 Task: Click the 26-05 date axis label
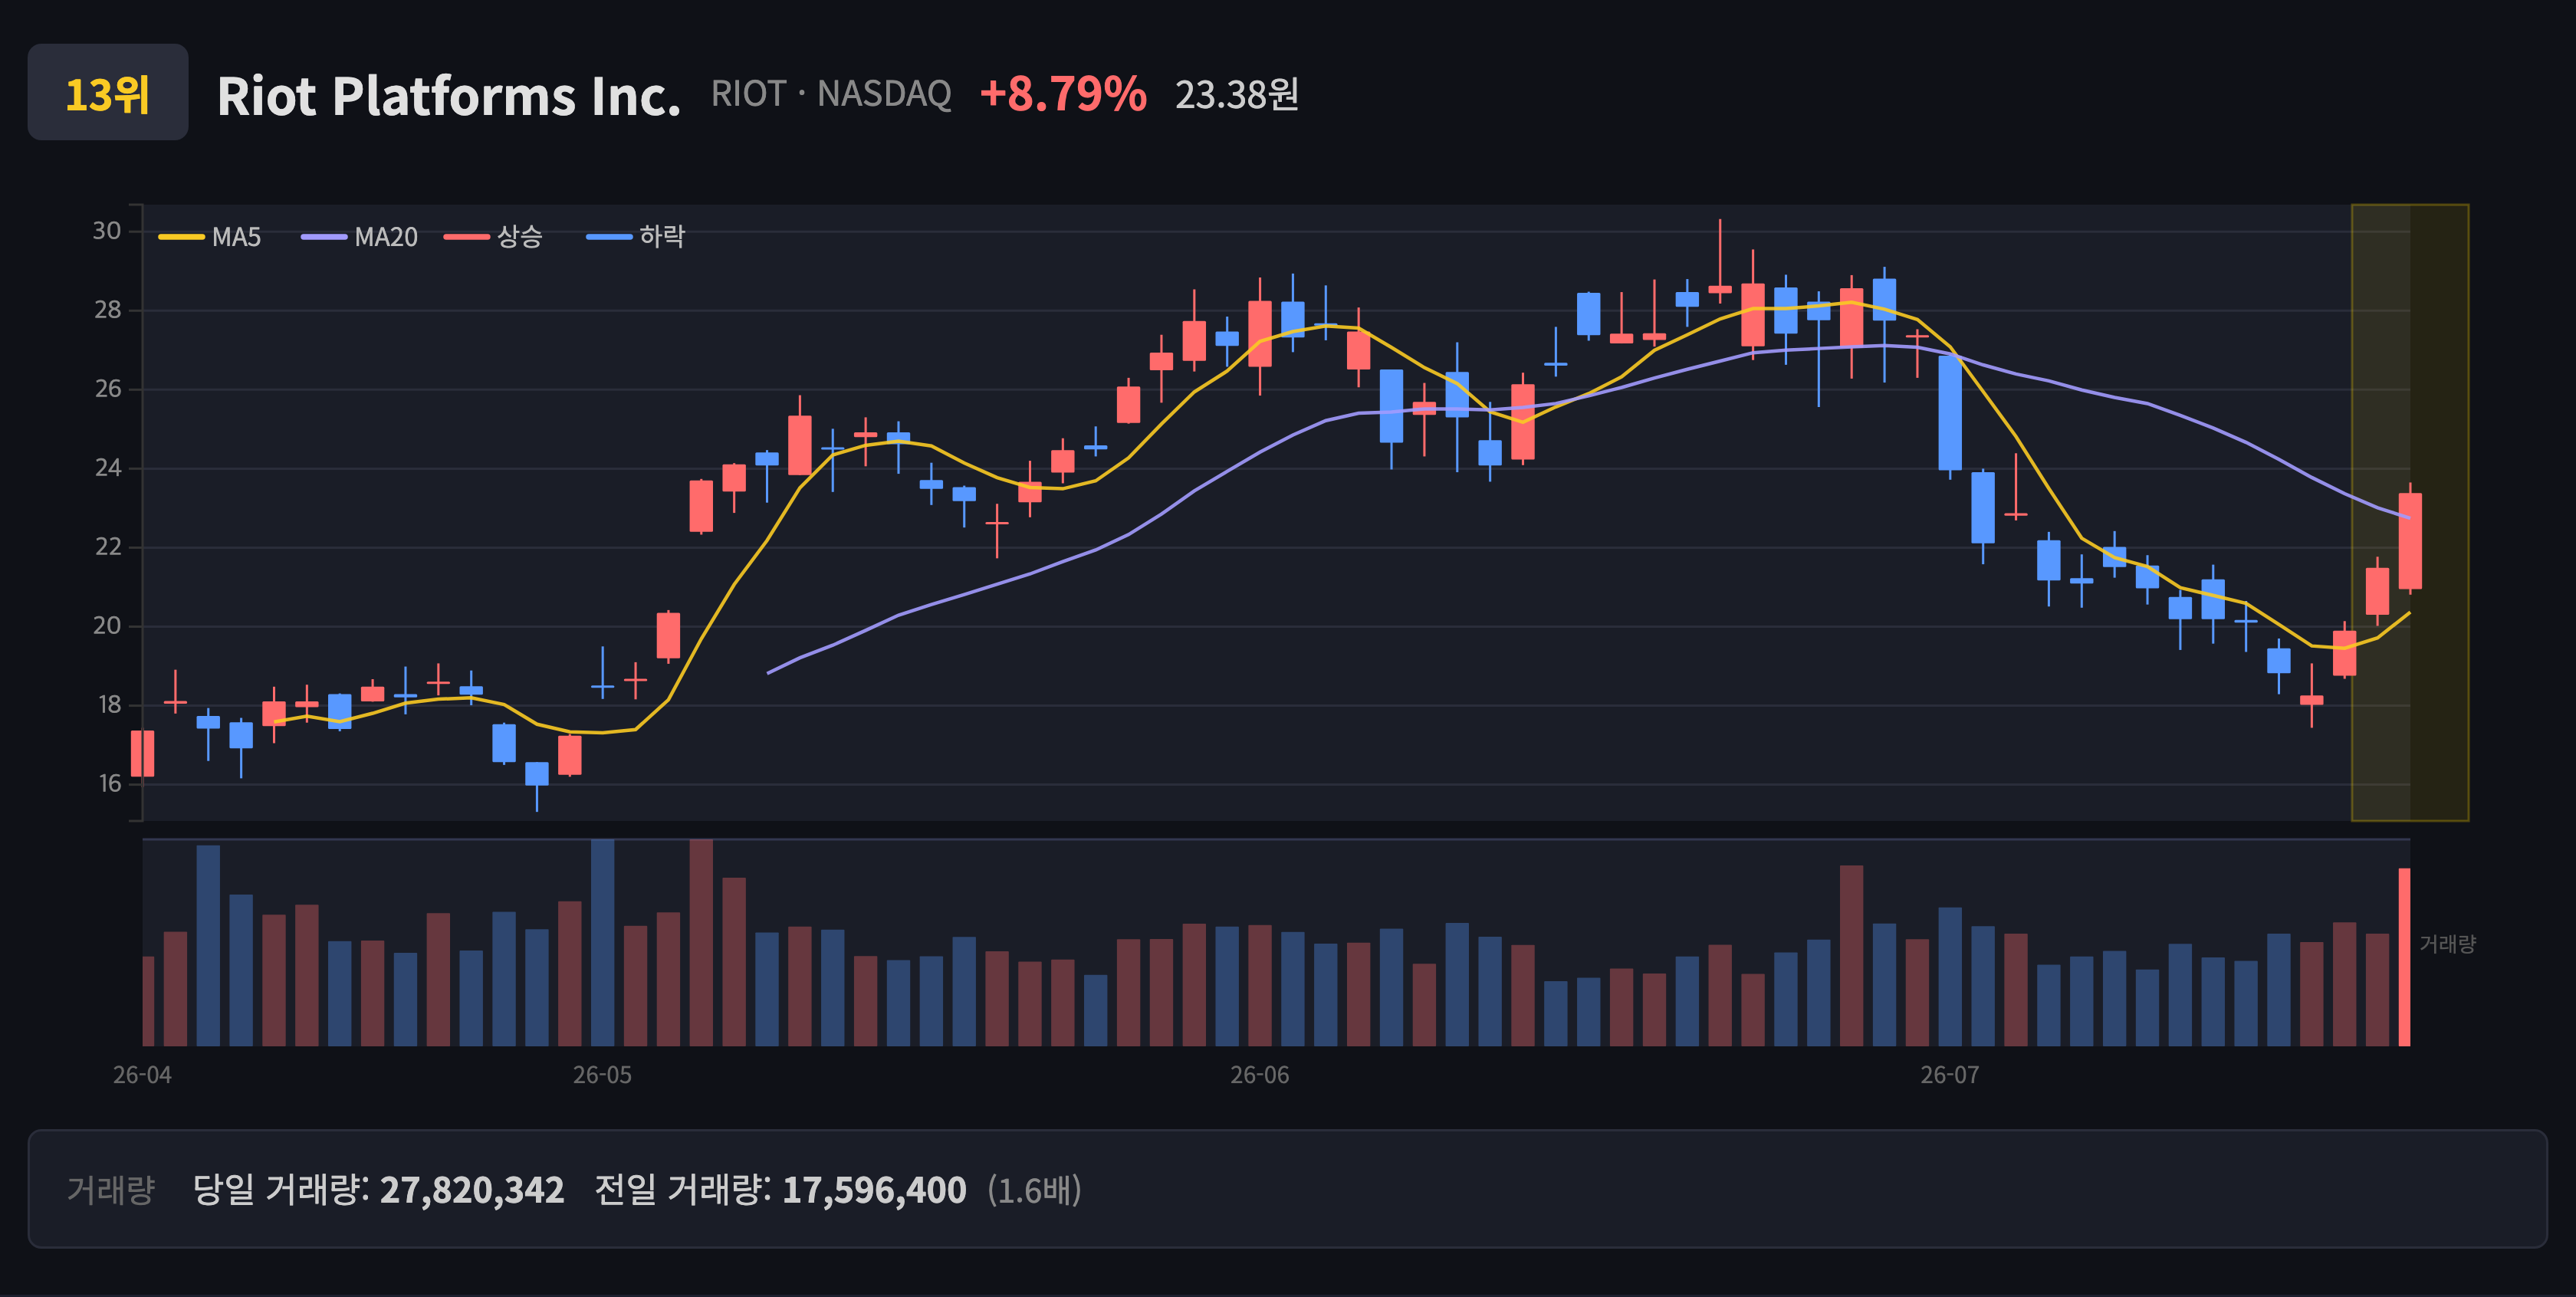(602, 1075)
